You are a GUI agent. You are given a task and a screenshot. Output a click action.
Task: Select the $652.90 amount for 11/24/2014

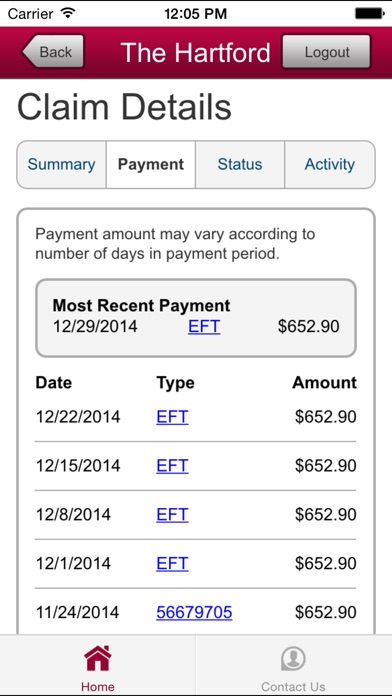tap(325, 613)
